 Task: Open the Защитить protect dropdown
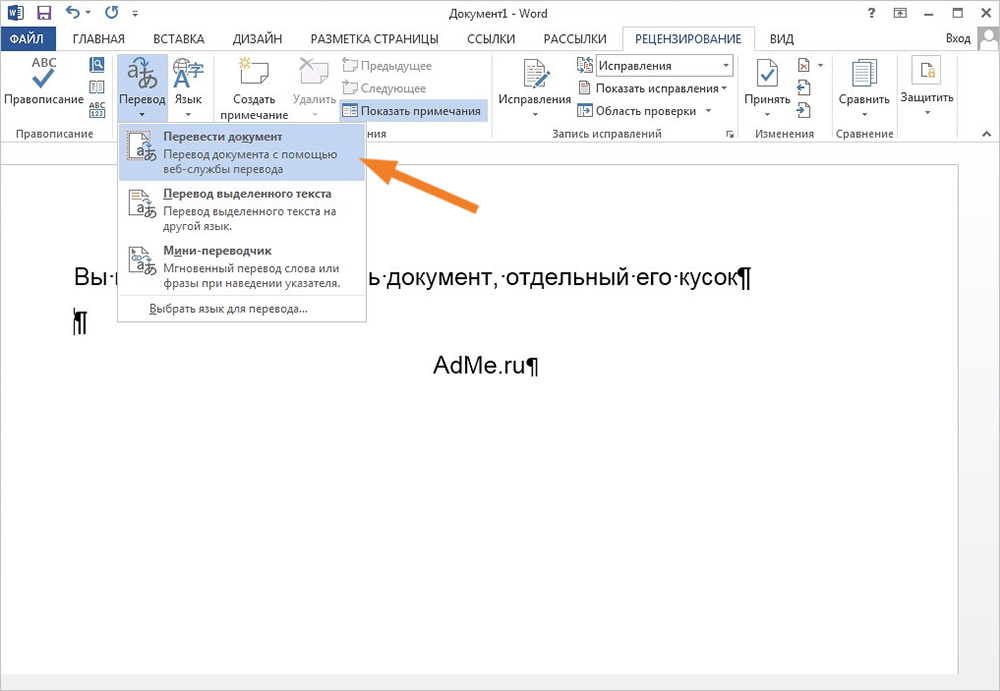tap(927, 87)
